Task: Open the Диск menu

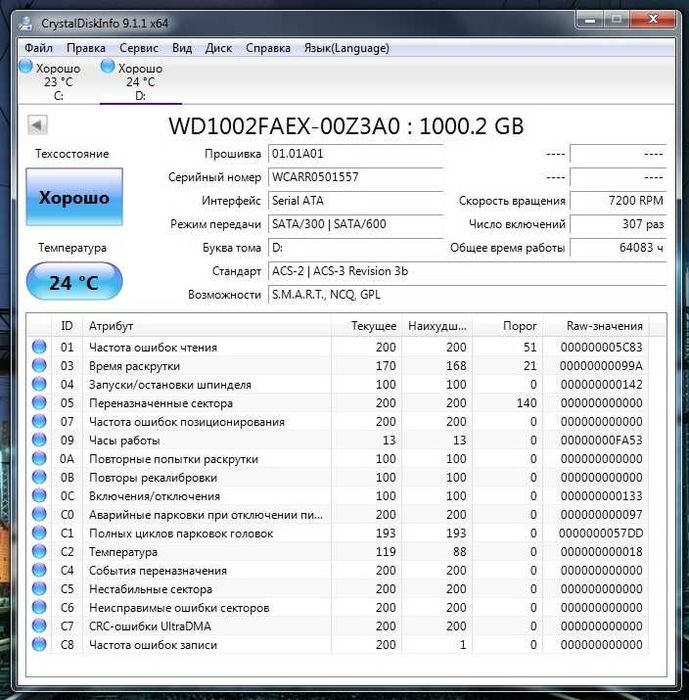Action: [x=218, y=48]
